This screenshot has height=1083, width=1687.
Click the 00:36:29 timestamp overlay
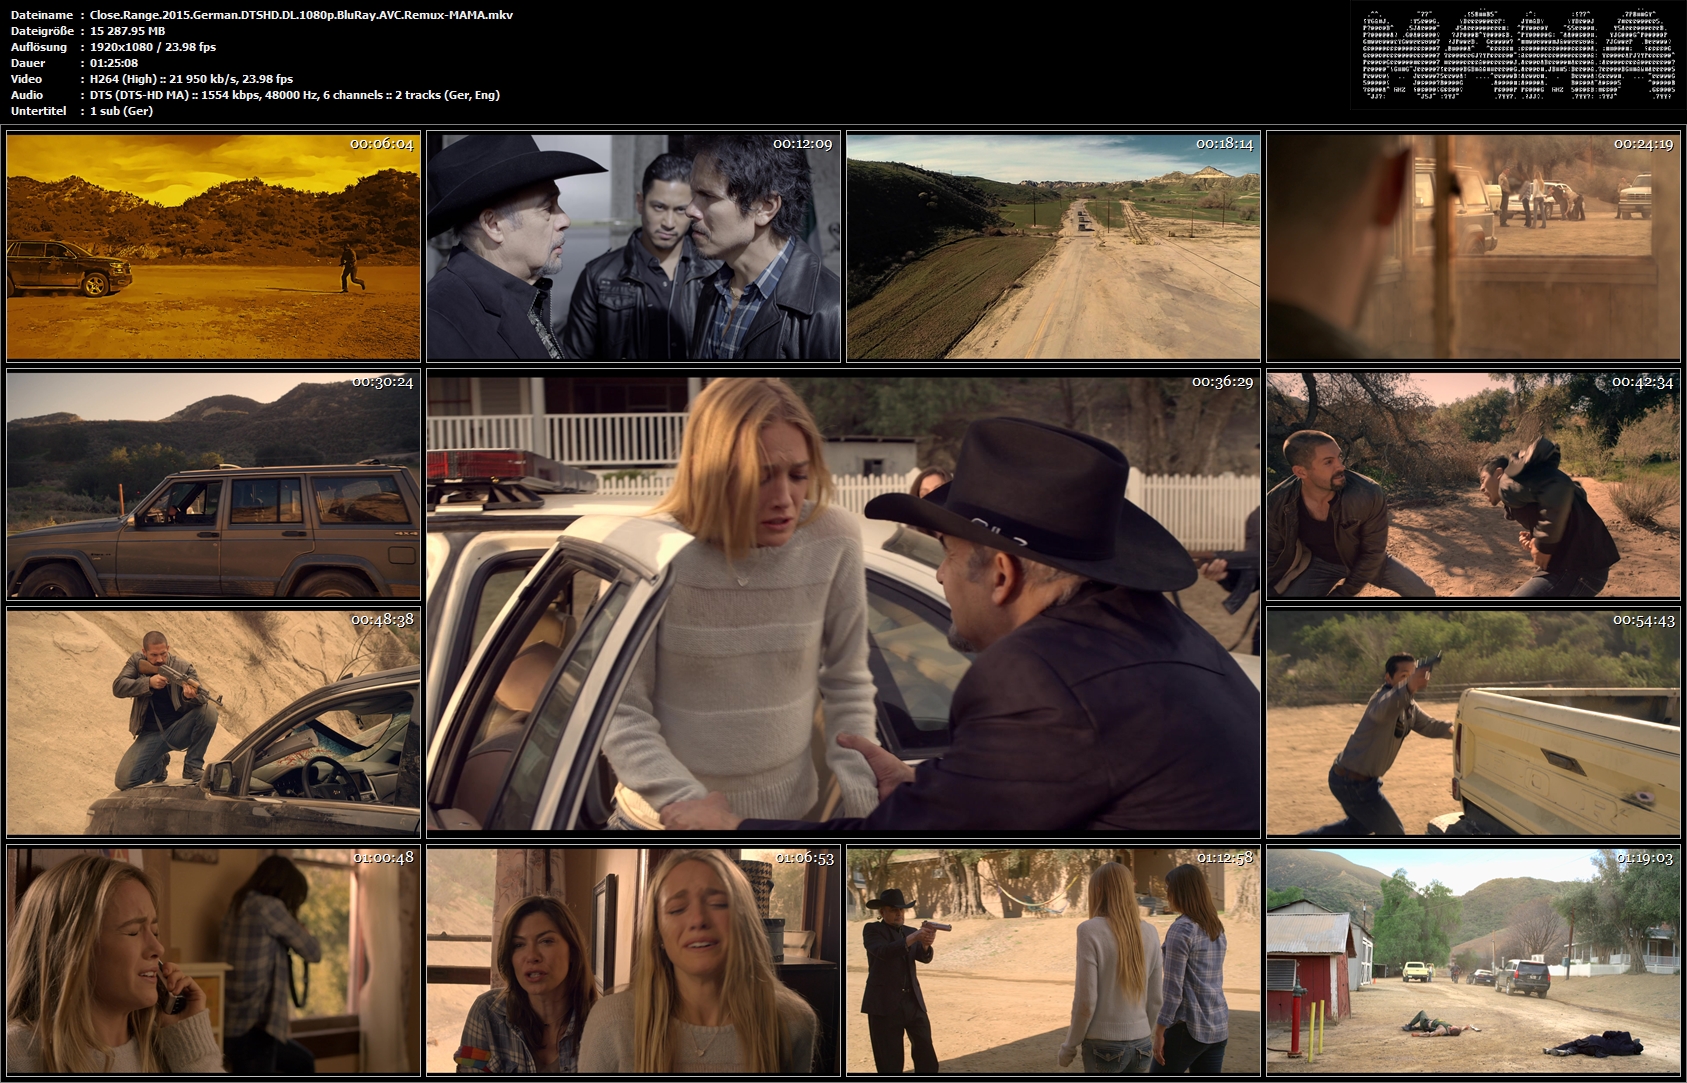(1222, 382)
